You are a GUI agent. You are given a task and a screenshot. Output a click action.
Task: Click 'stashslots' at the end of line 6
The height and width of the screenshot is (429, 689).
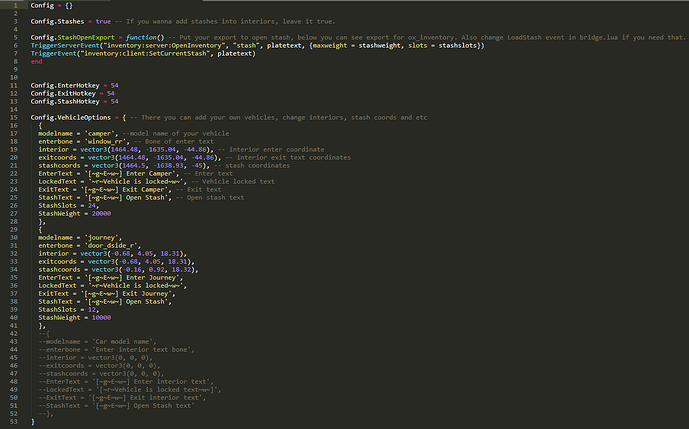point(458,45)
